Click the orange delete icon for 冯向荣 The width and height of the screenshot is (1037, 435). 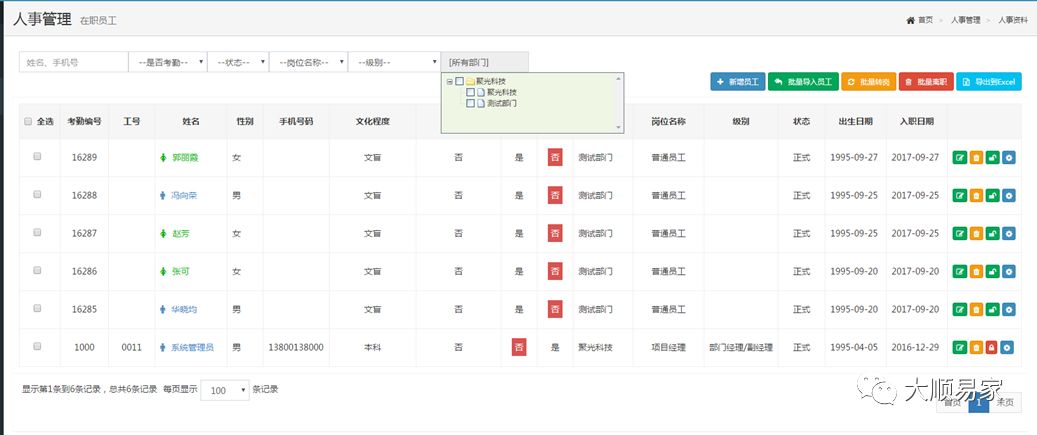point(976,196)
